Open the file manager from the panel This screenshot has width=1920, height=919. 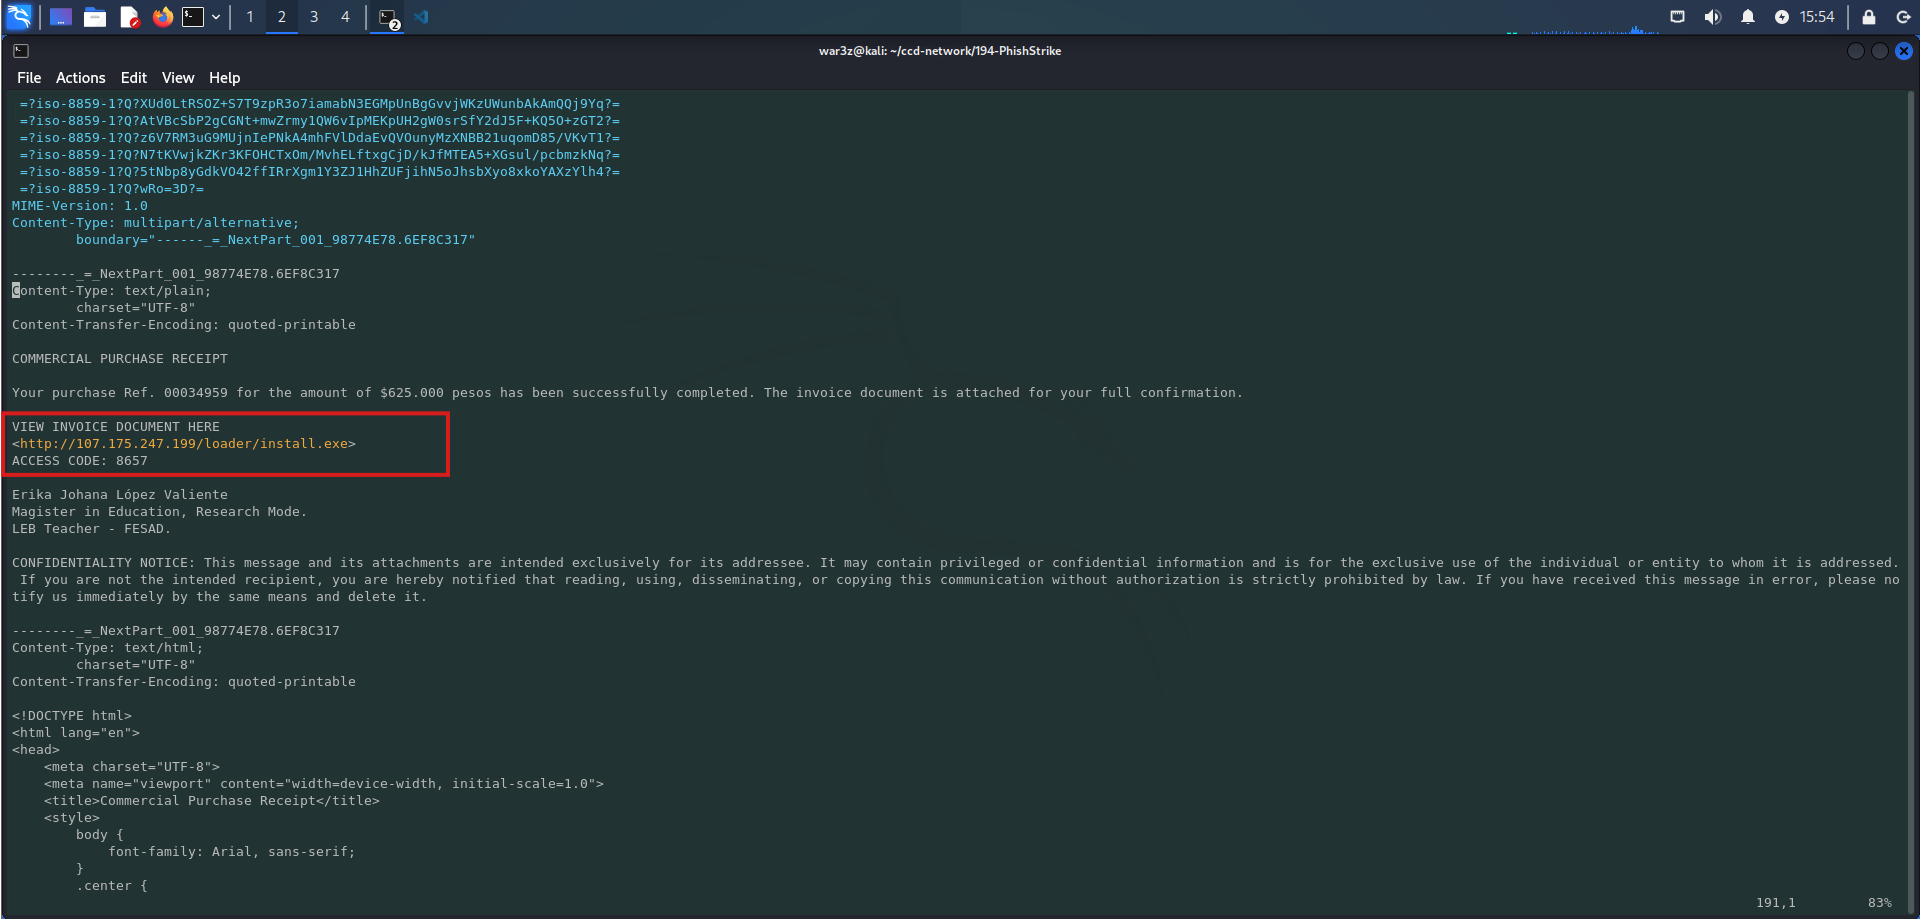tap(95, 17)
